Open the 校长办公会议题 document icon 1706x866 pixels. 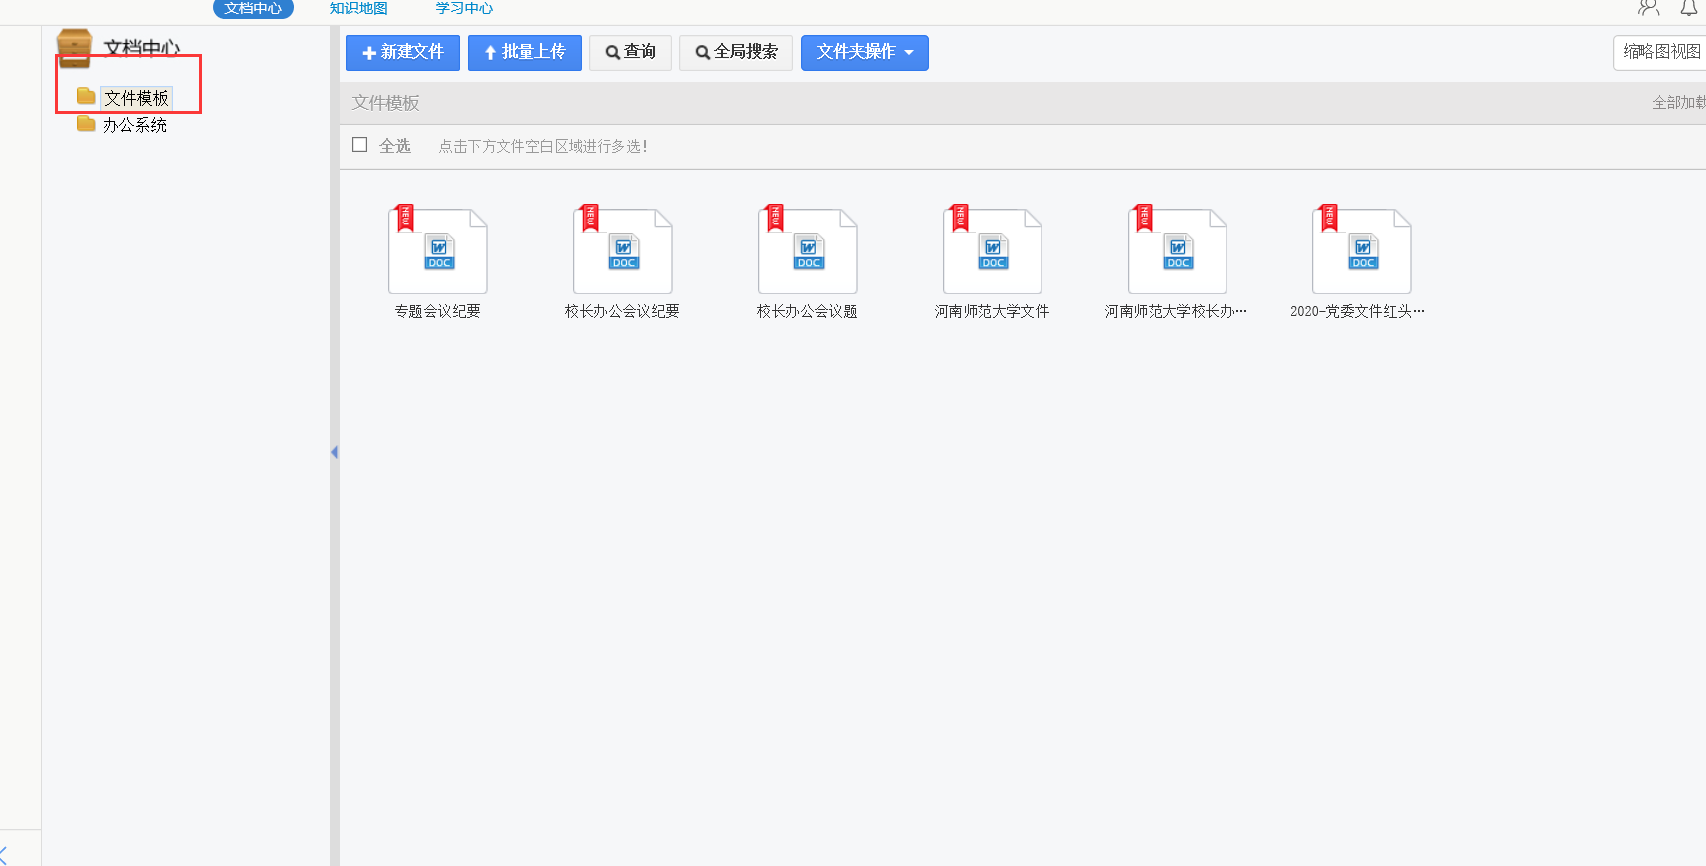[x=807, y=251]
